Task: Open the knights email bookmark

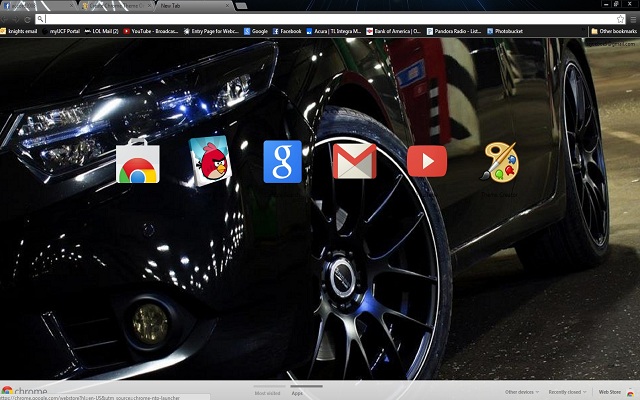Action: 19,31
